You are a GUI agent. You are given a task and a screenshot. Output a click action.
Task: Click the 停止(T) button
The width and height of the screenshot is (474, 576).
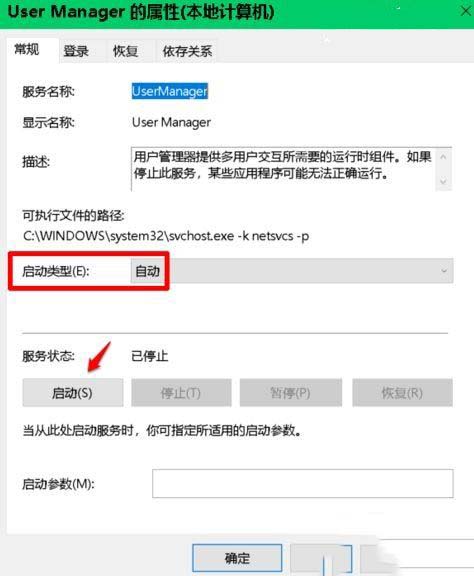click(x=181, y=393)
